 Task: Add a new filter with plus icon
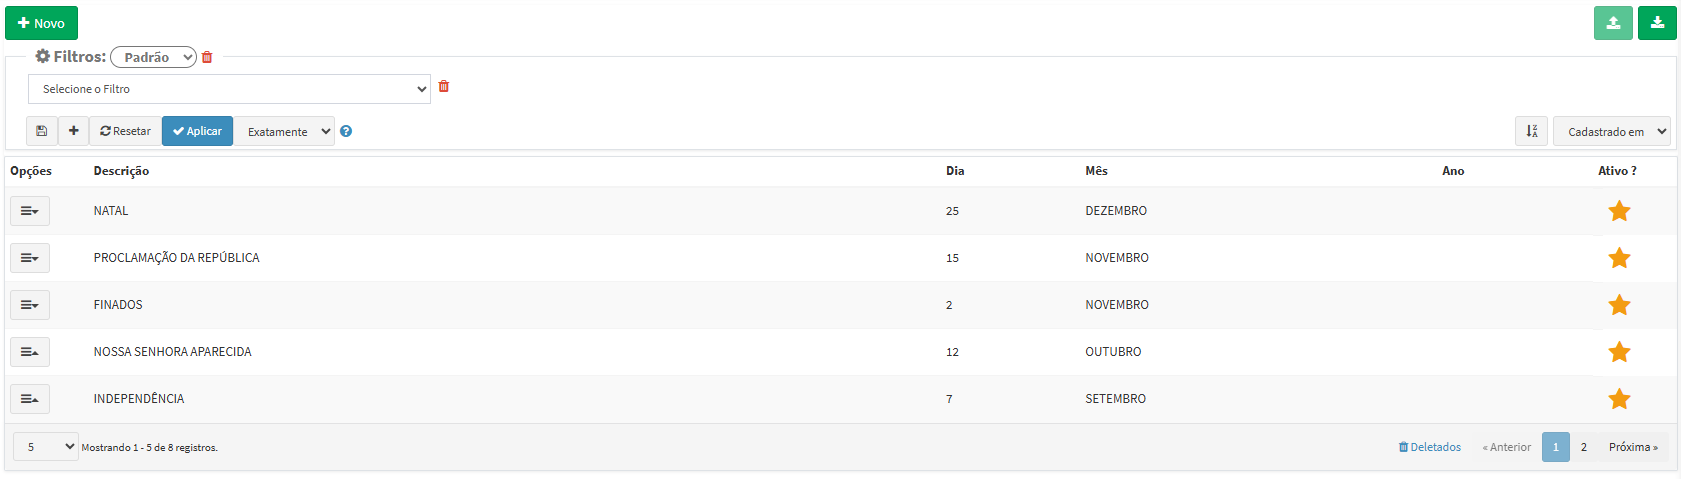[74, 131]
